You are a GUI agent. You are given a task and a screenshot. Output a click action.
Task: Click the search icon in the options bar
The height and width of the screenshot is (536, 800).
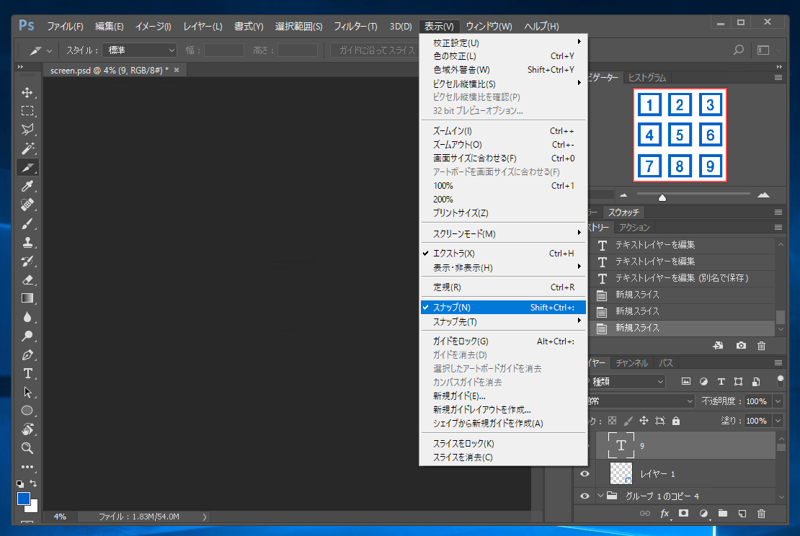pos(738,49)
